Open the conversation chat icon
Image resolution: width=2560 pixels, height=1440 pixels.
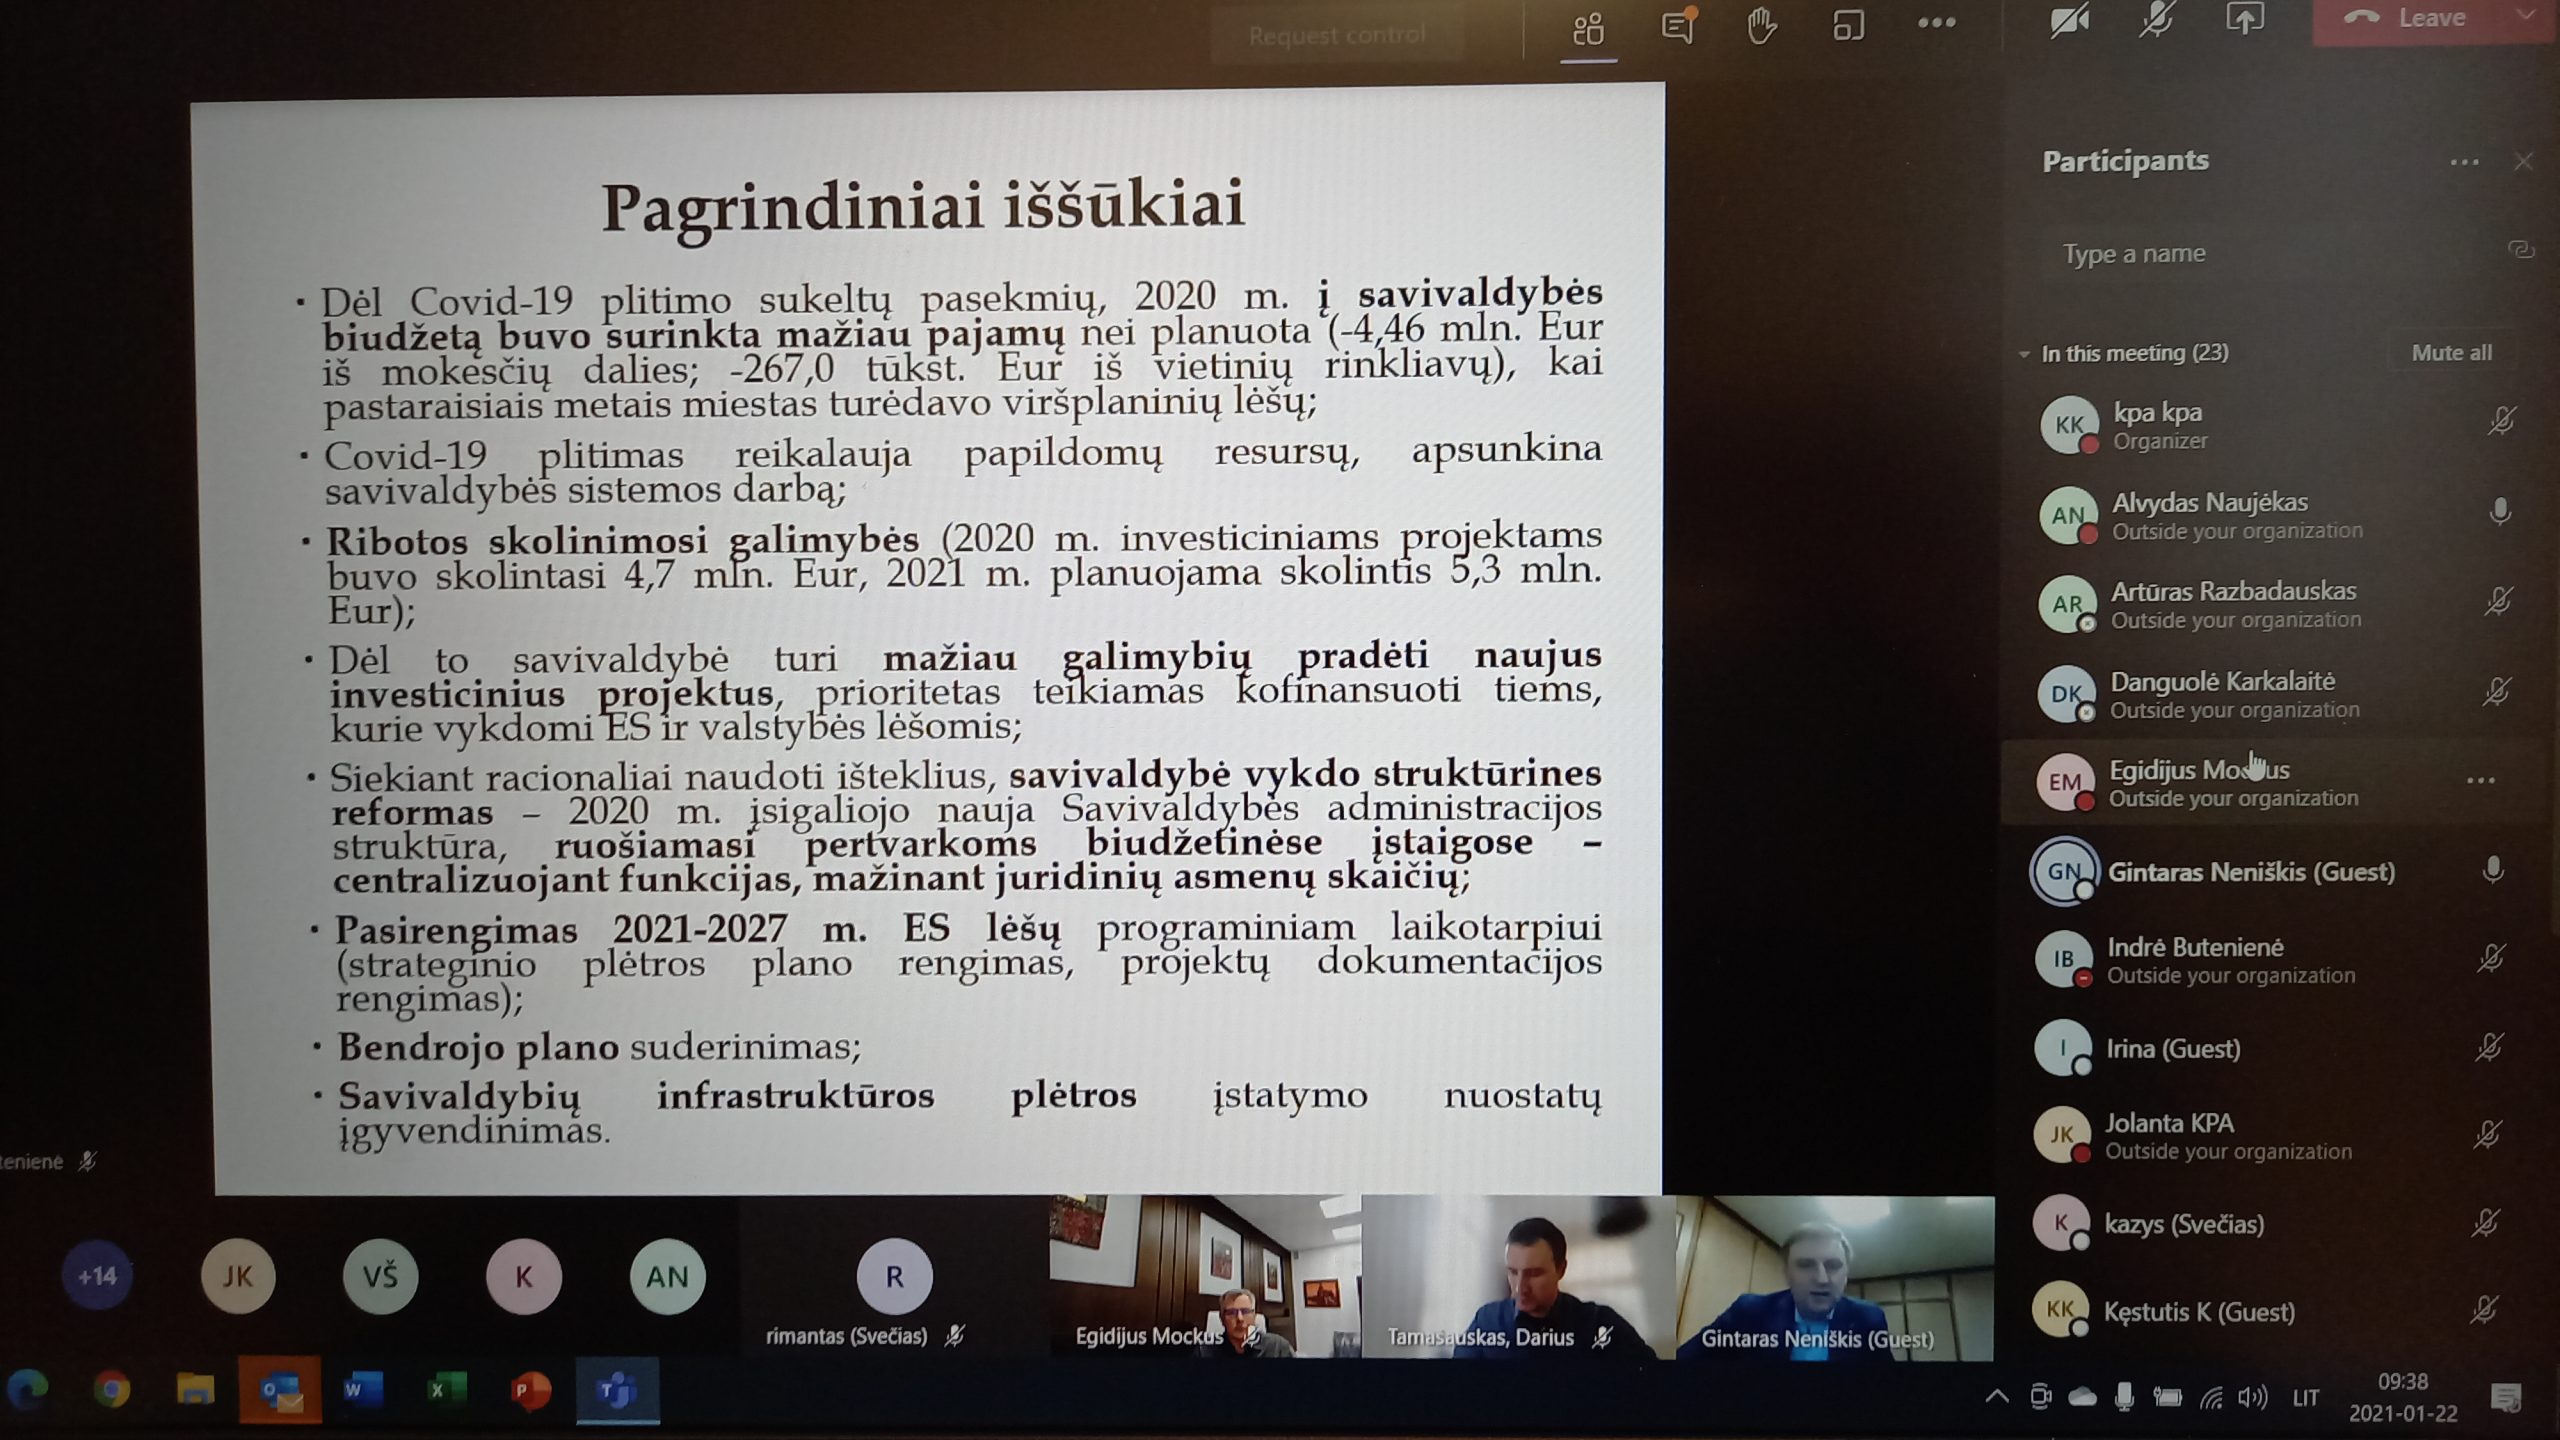coord(1678,26)
